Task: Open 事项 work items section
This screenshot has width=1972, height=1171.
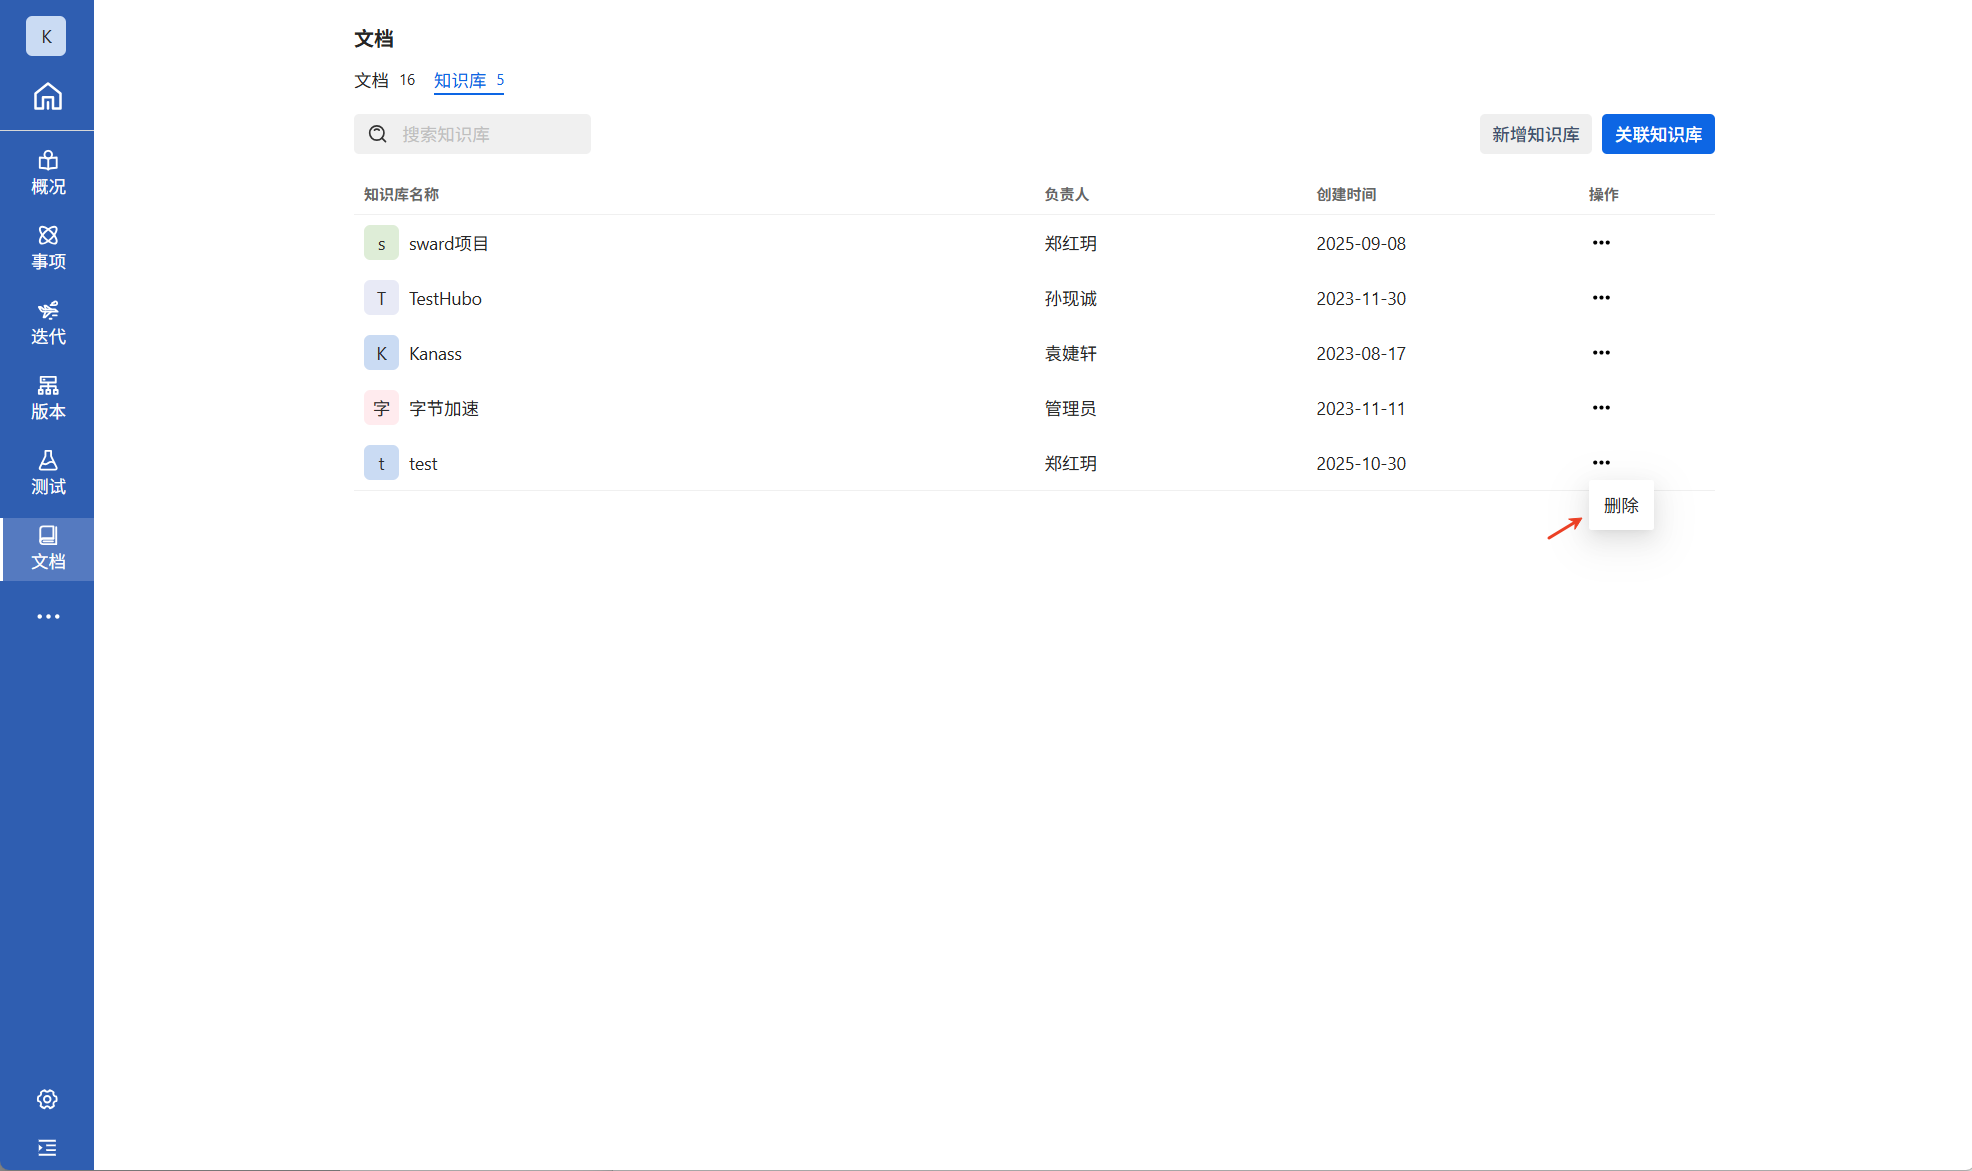Action: (x=47, y=248)
